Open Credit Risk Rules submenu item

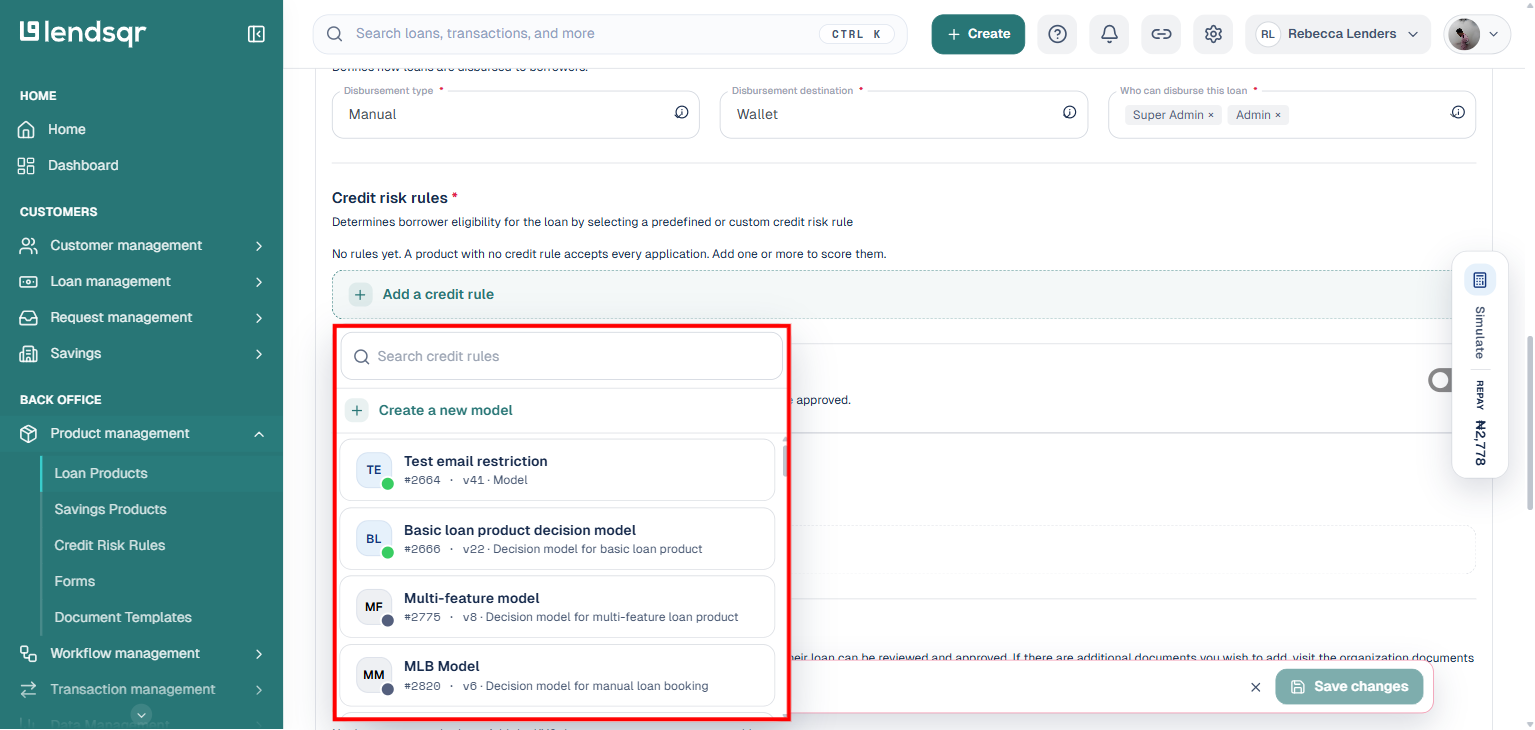[x=110, y=545]
